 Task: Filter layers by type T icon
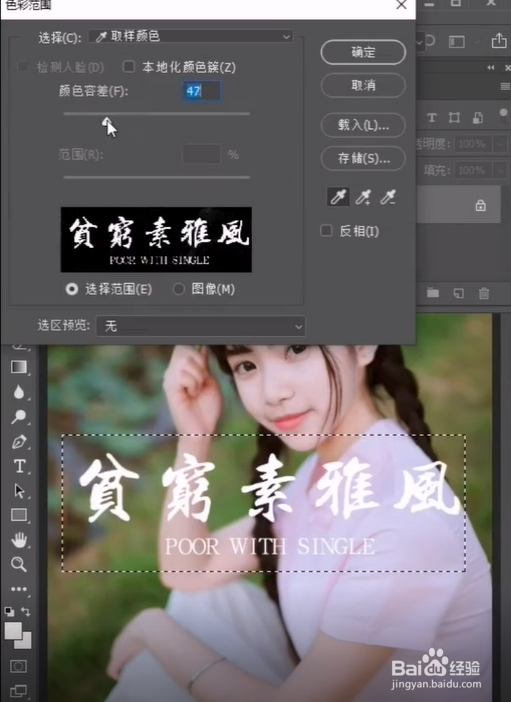[432, 118]
